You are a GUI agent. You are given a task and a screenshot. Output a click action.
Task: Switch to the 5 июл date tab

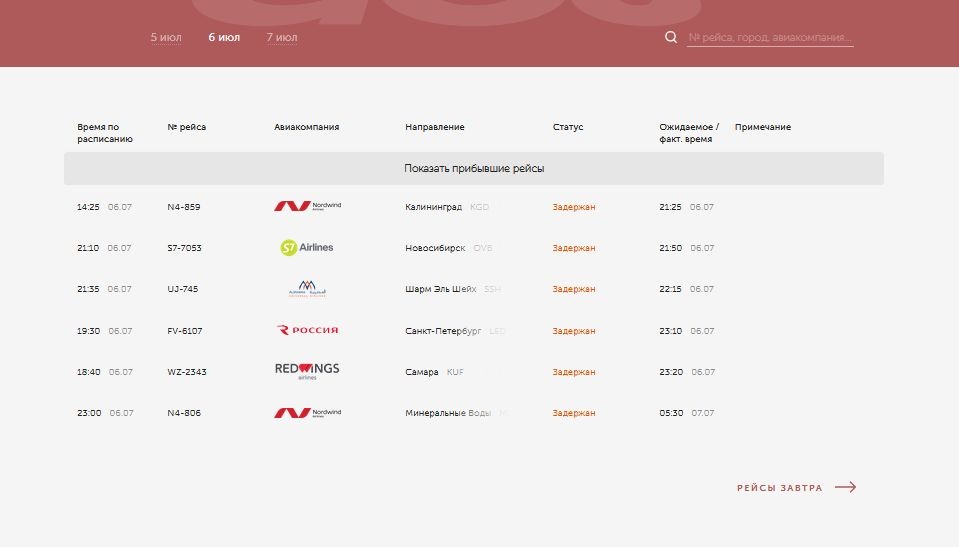coord(166,37)
